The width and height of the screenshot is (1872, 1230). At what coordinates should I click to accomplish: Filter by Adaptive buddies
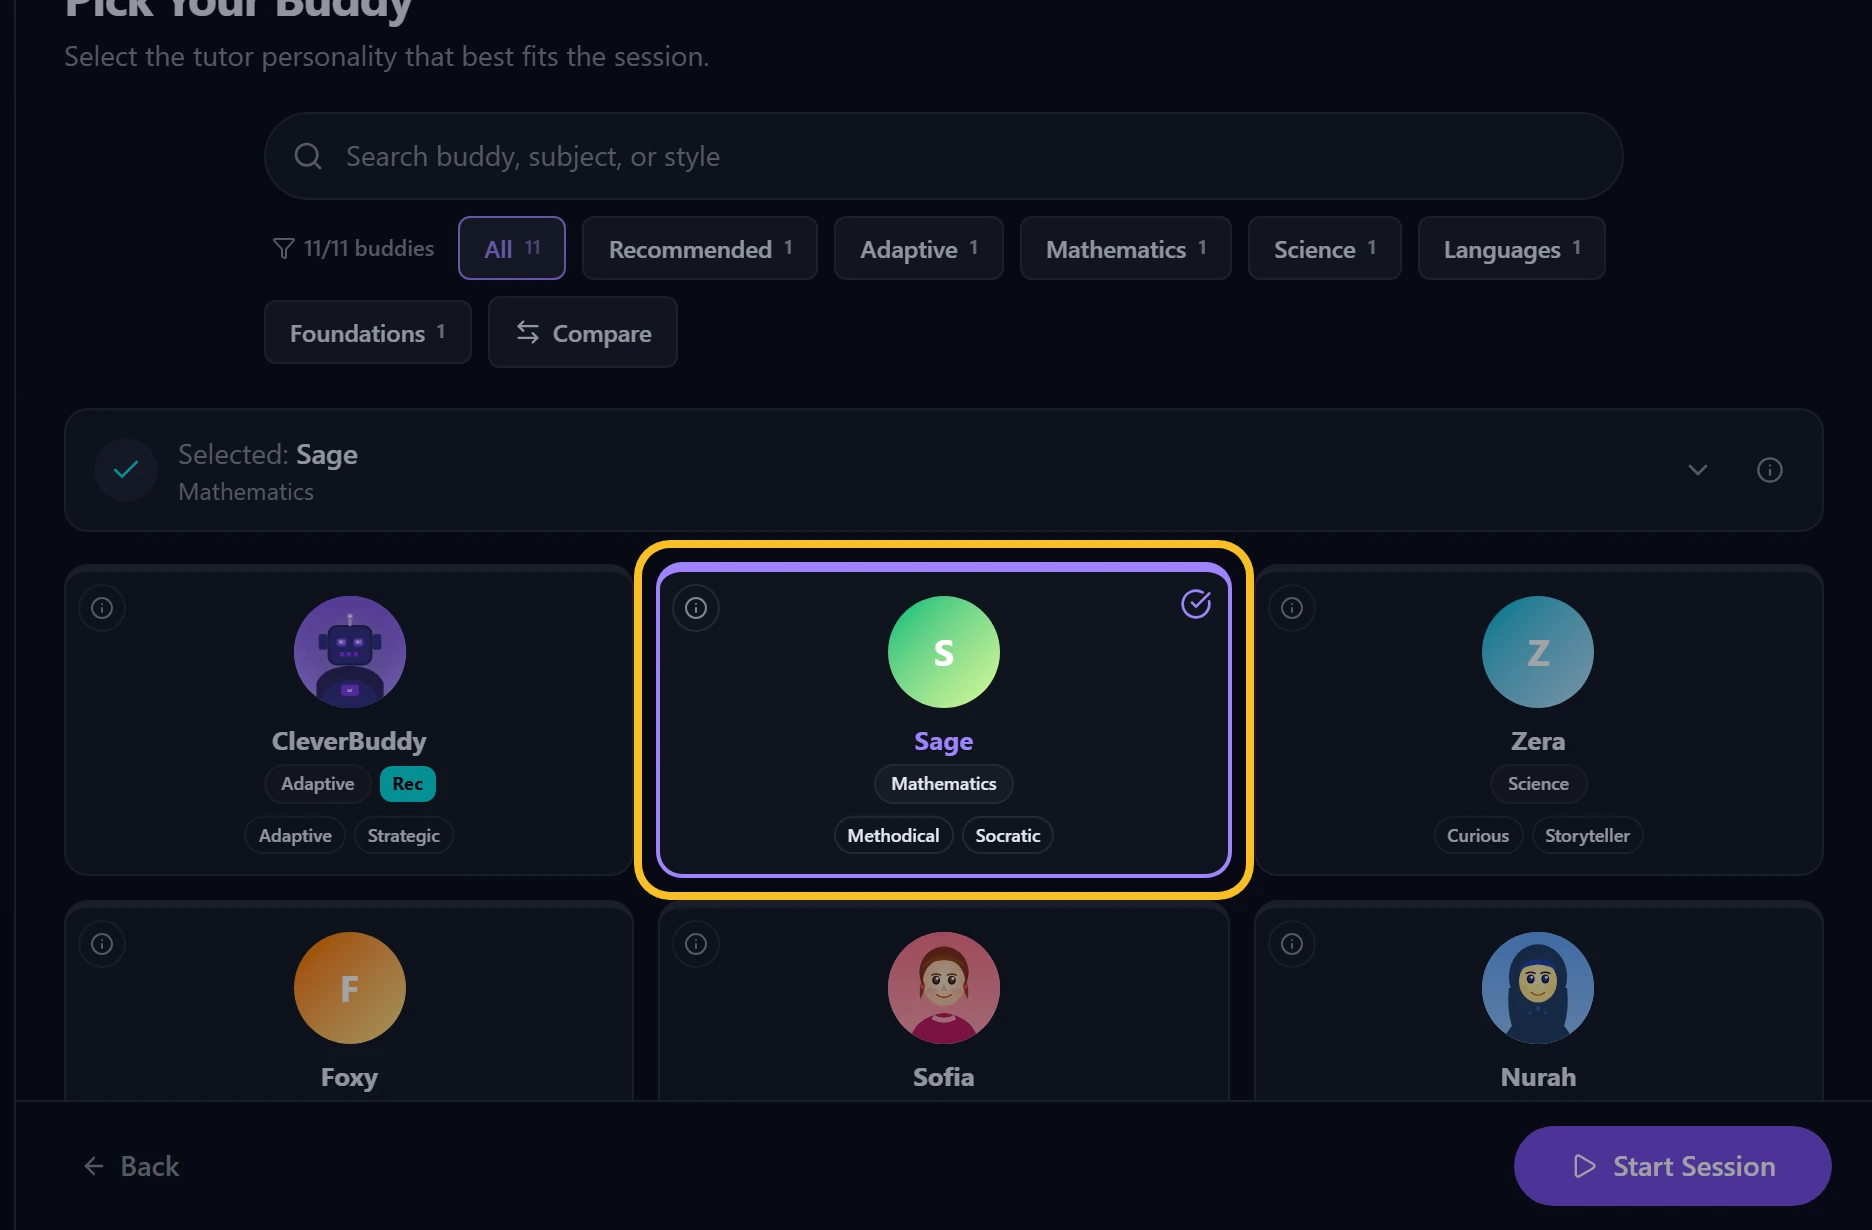(919, 248)
